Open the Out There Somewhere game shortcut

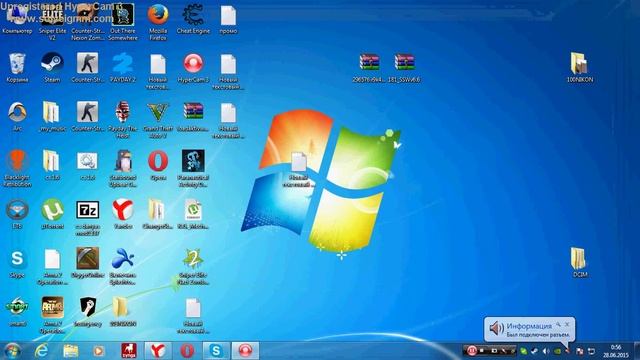pyautogui.click(x=123, y=21)
